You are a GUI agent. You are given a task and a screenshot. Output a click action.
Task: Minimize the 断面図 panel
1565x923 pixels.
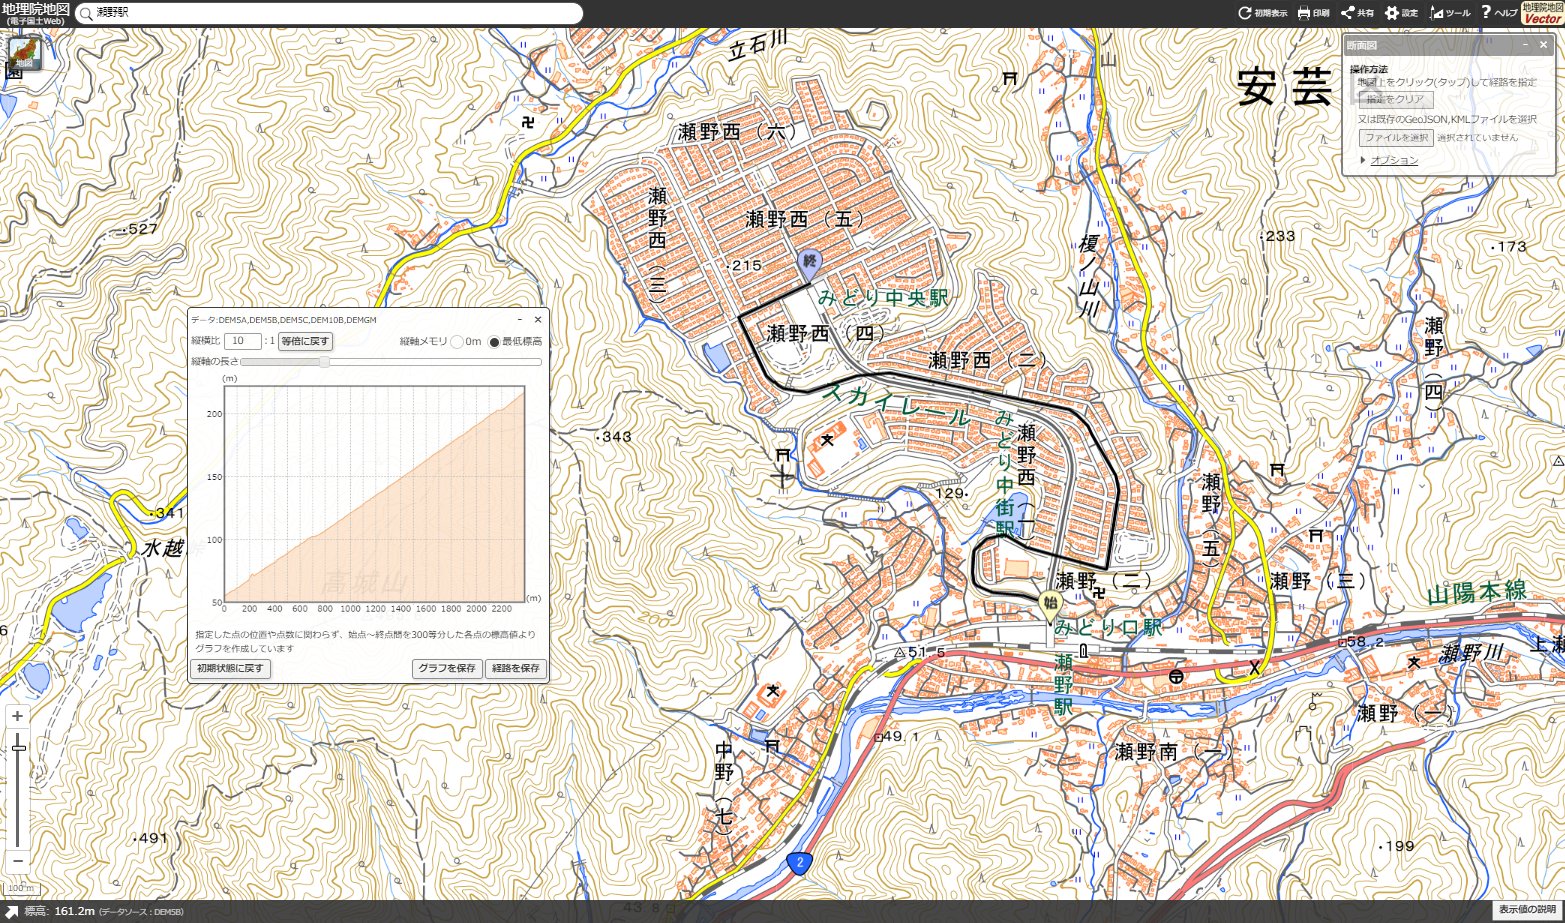coord(1525,45)
